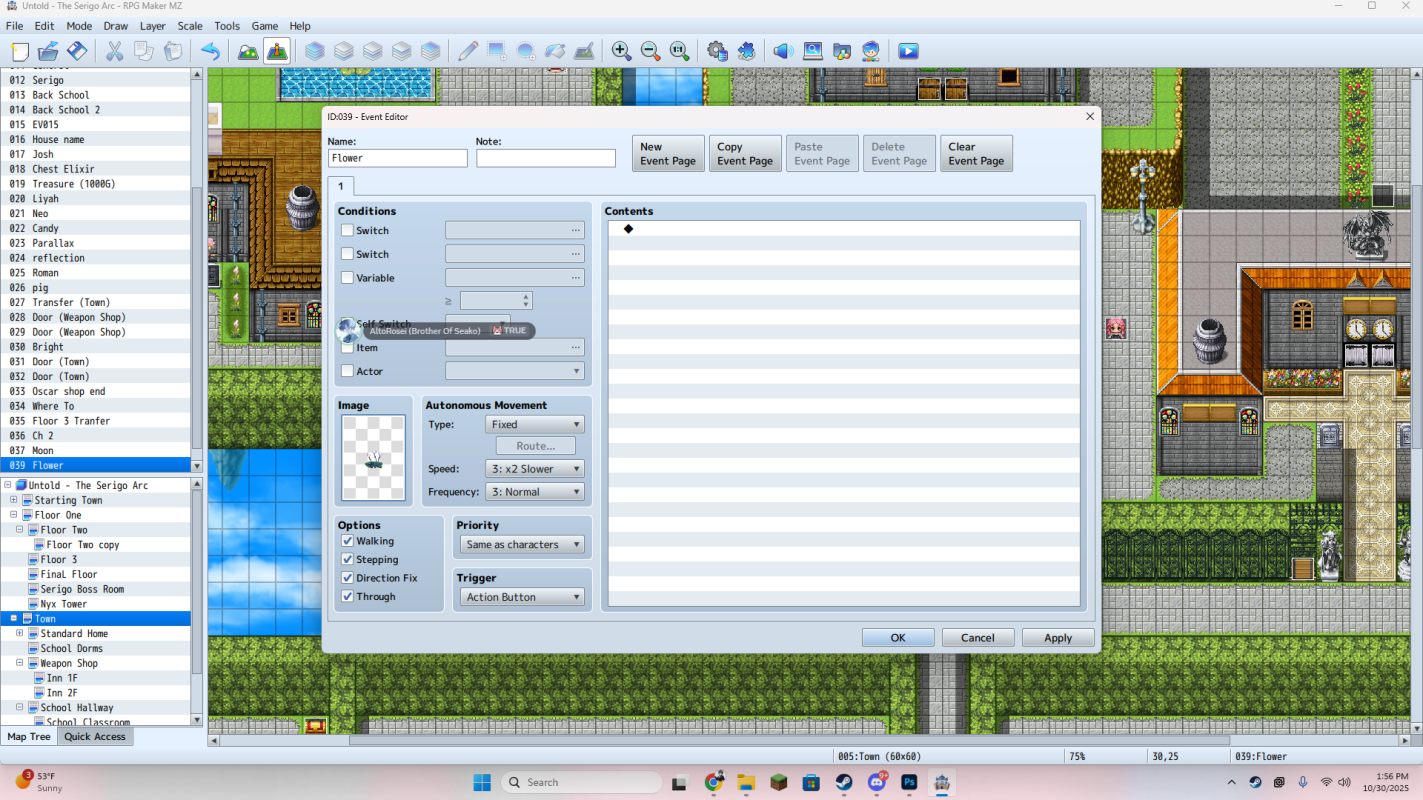Click the Cut scissors icon
This screenshot has width=1423, height=800.
(x=115, y=51)
